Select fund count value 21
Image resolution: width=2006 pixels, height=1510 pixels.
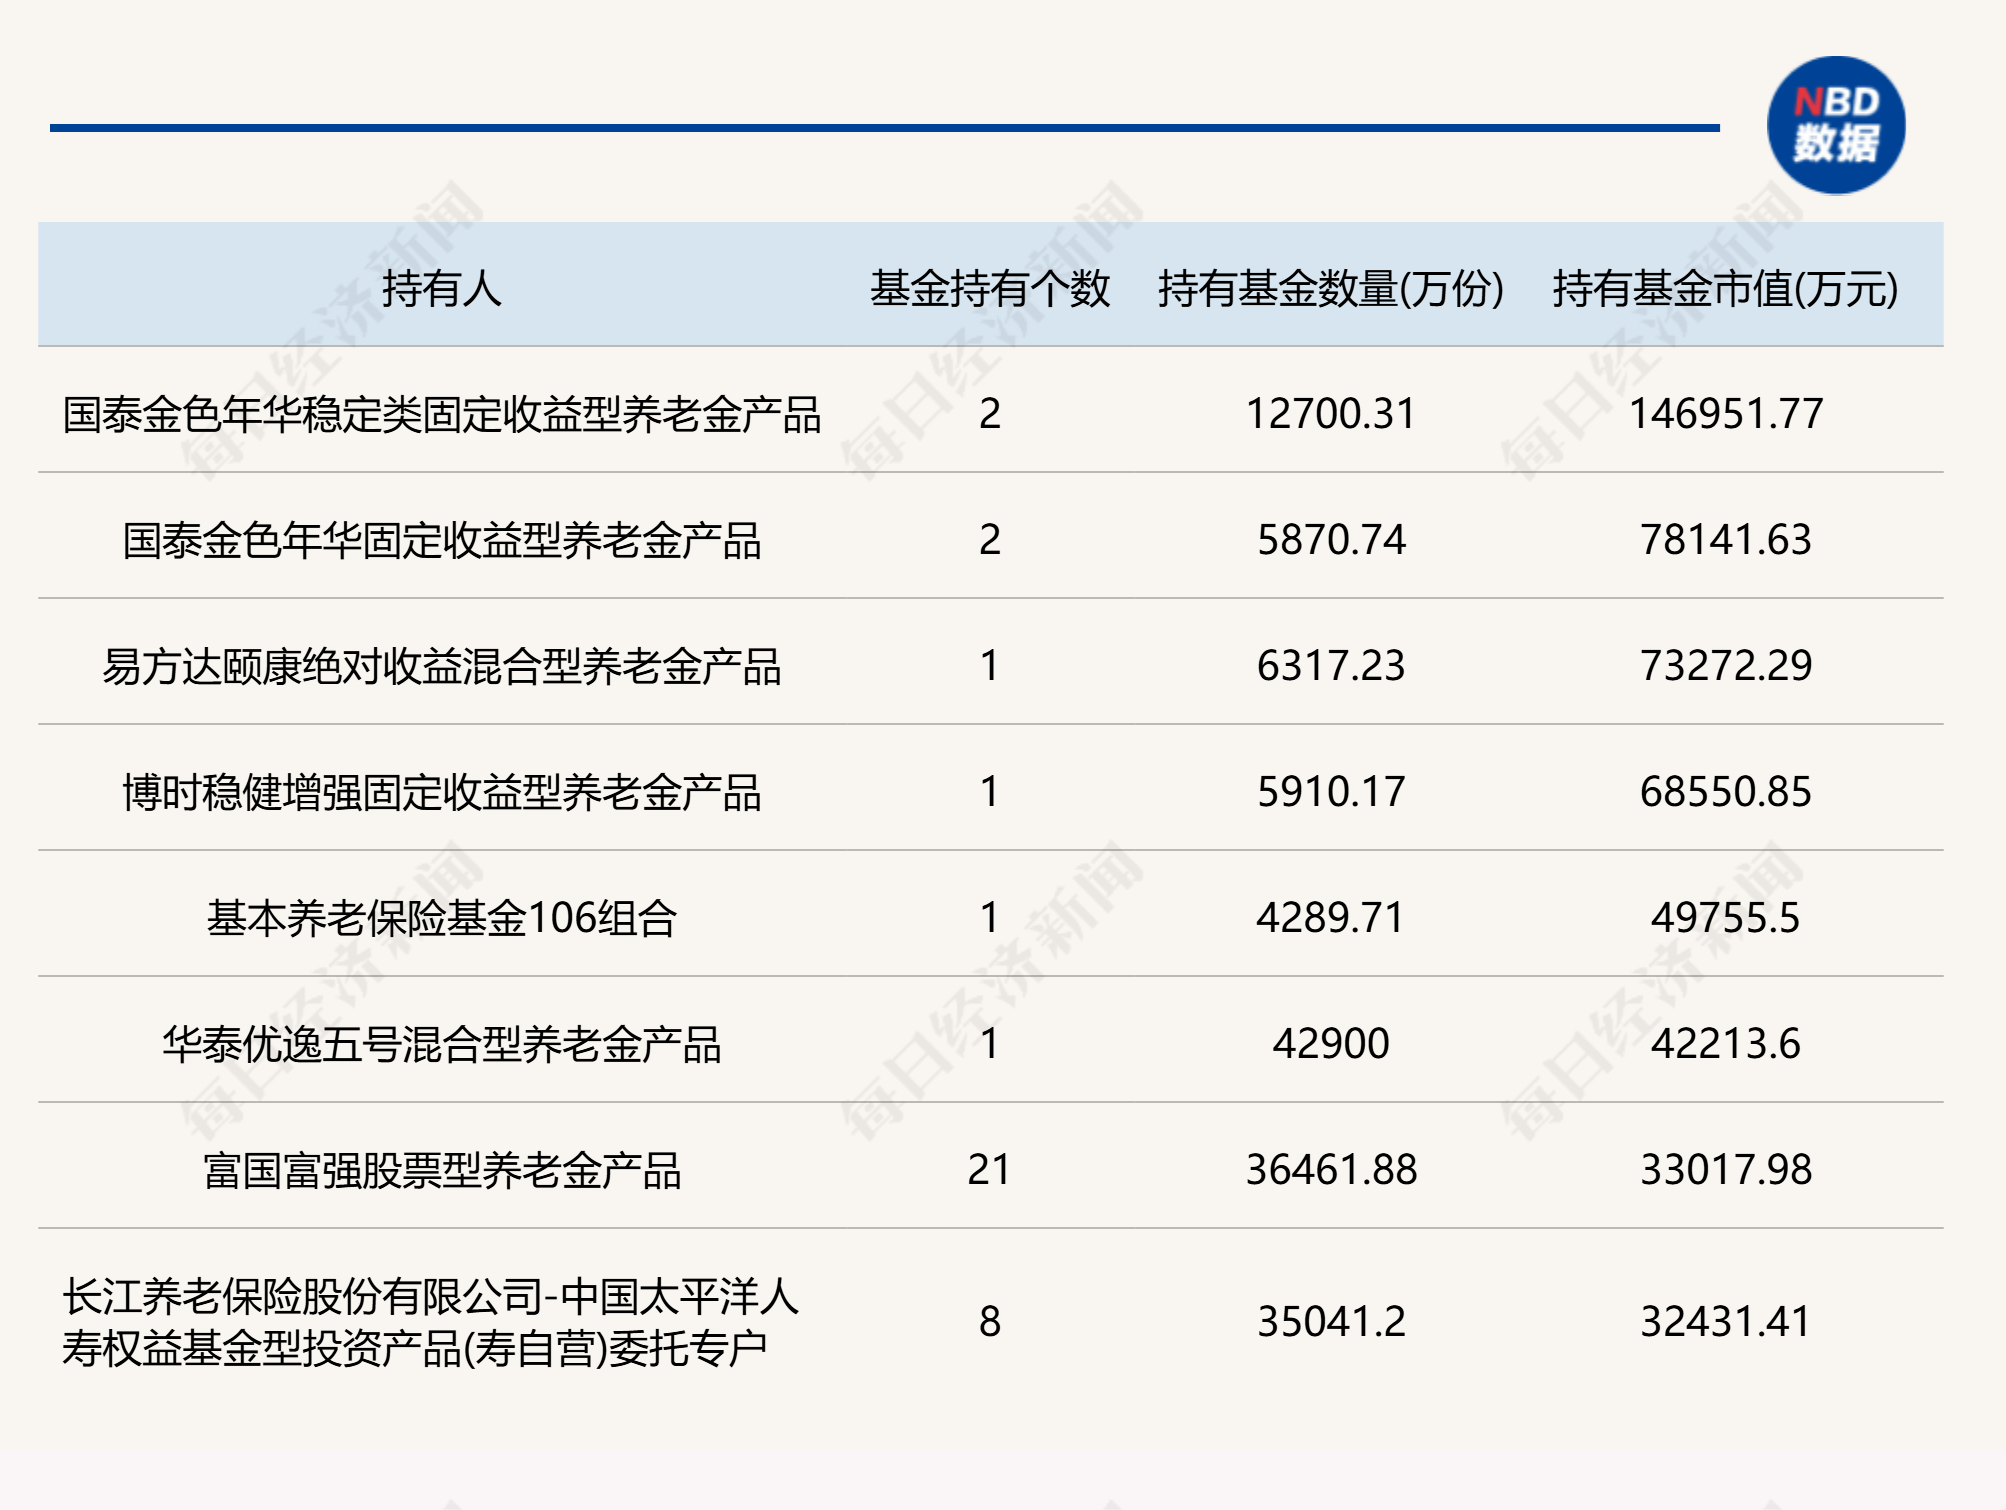(989, 1170)
